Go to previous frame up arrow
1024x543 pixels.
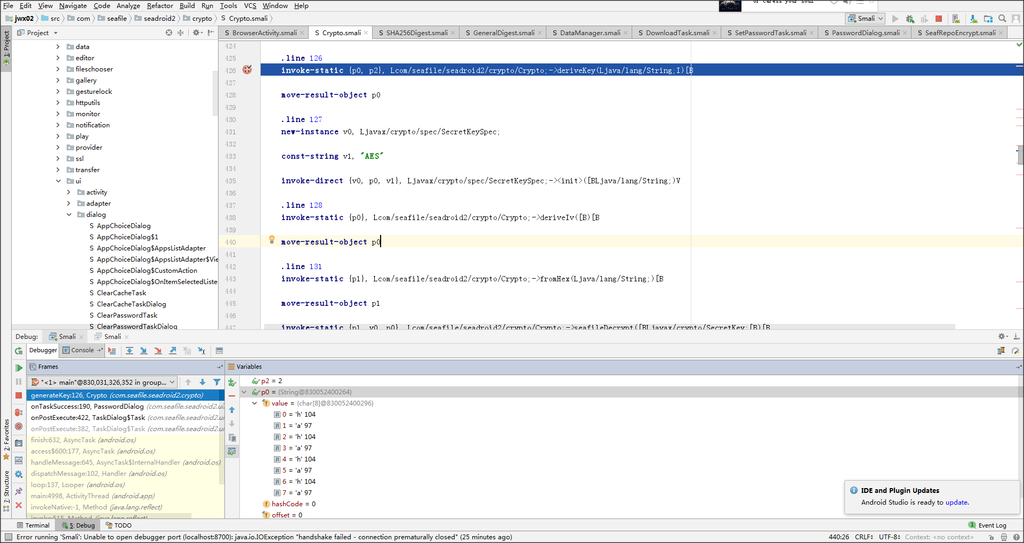[188, 382]
